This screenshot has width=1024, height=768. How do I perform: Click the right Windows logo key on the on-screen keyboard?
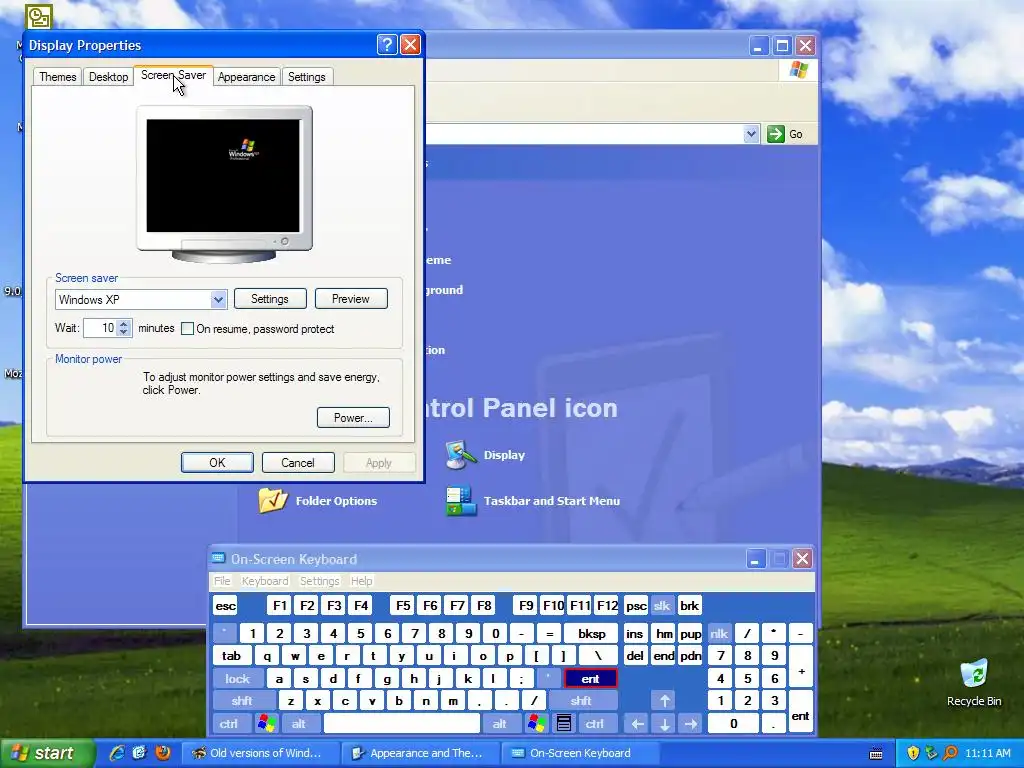tap(537, 724)
